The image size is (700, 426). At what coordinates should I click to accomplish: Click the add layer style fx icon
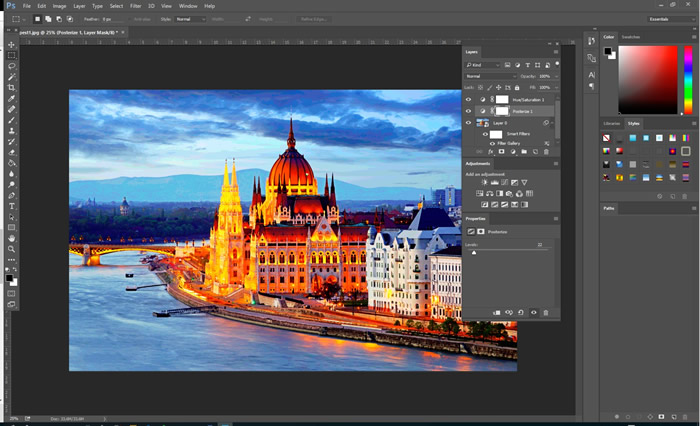pyautogui.click(x=490, y=152)
